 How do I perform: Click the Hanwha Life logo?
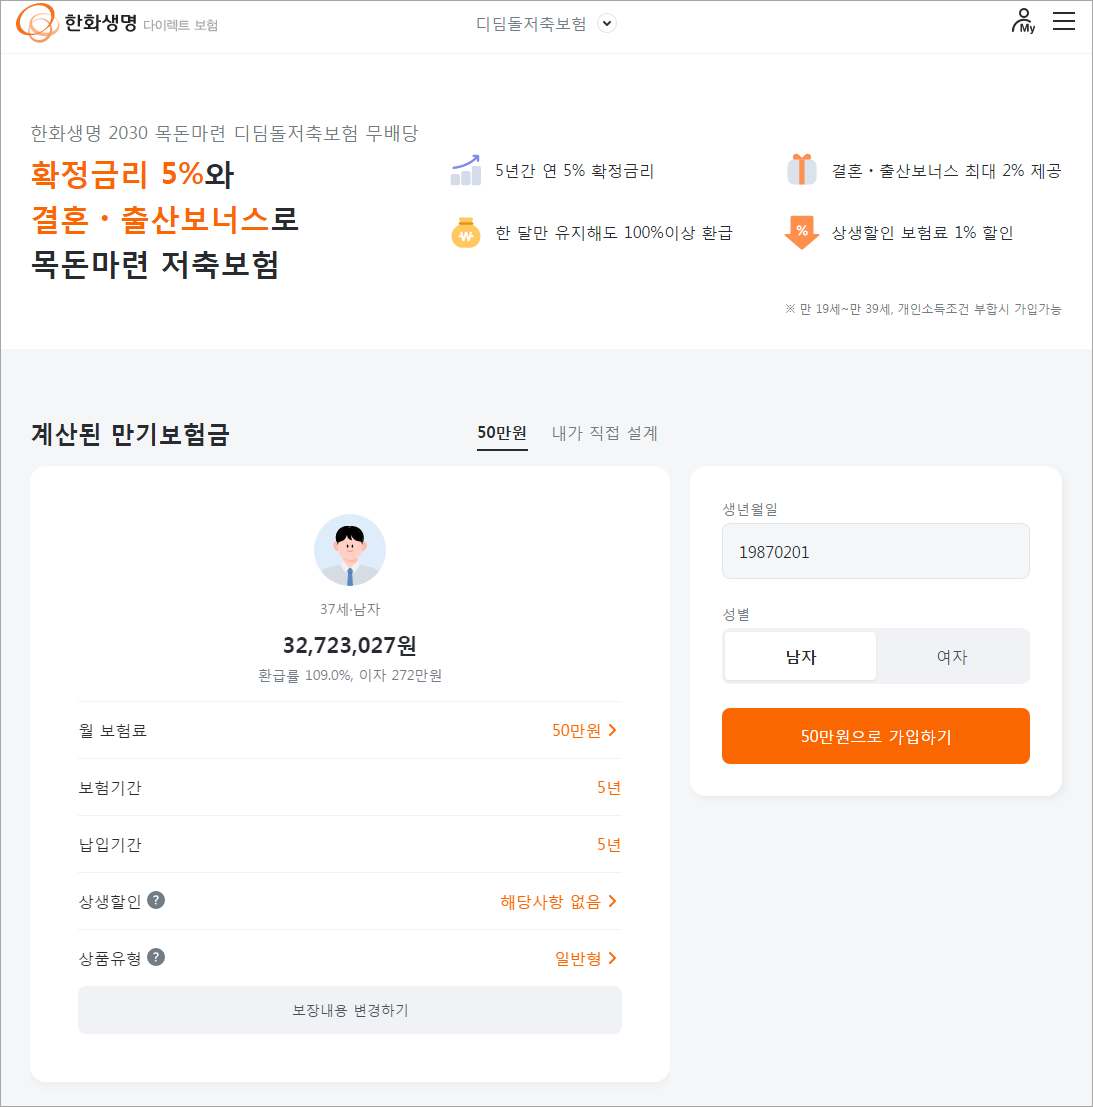72,22
